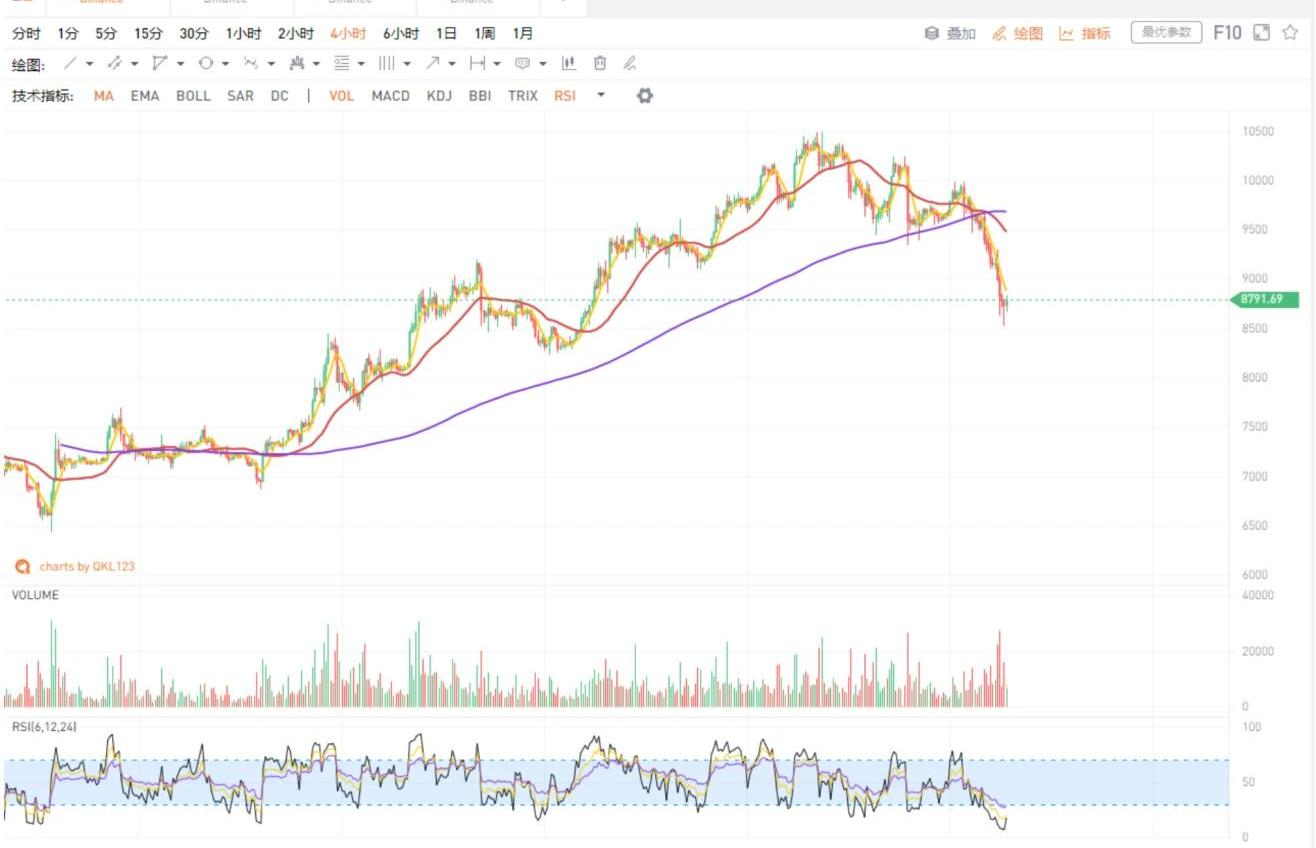Select the straight line drawing tool

69,63
